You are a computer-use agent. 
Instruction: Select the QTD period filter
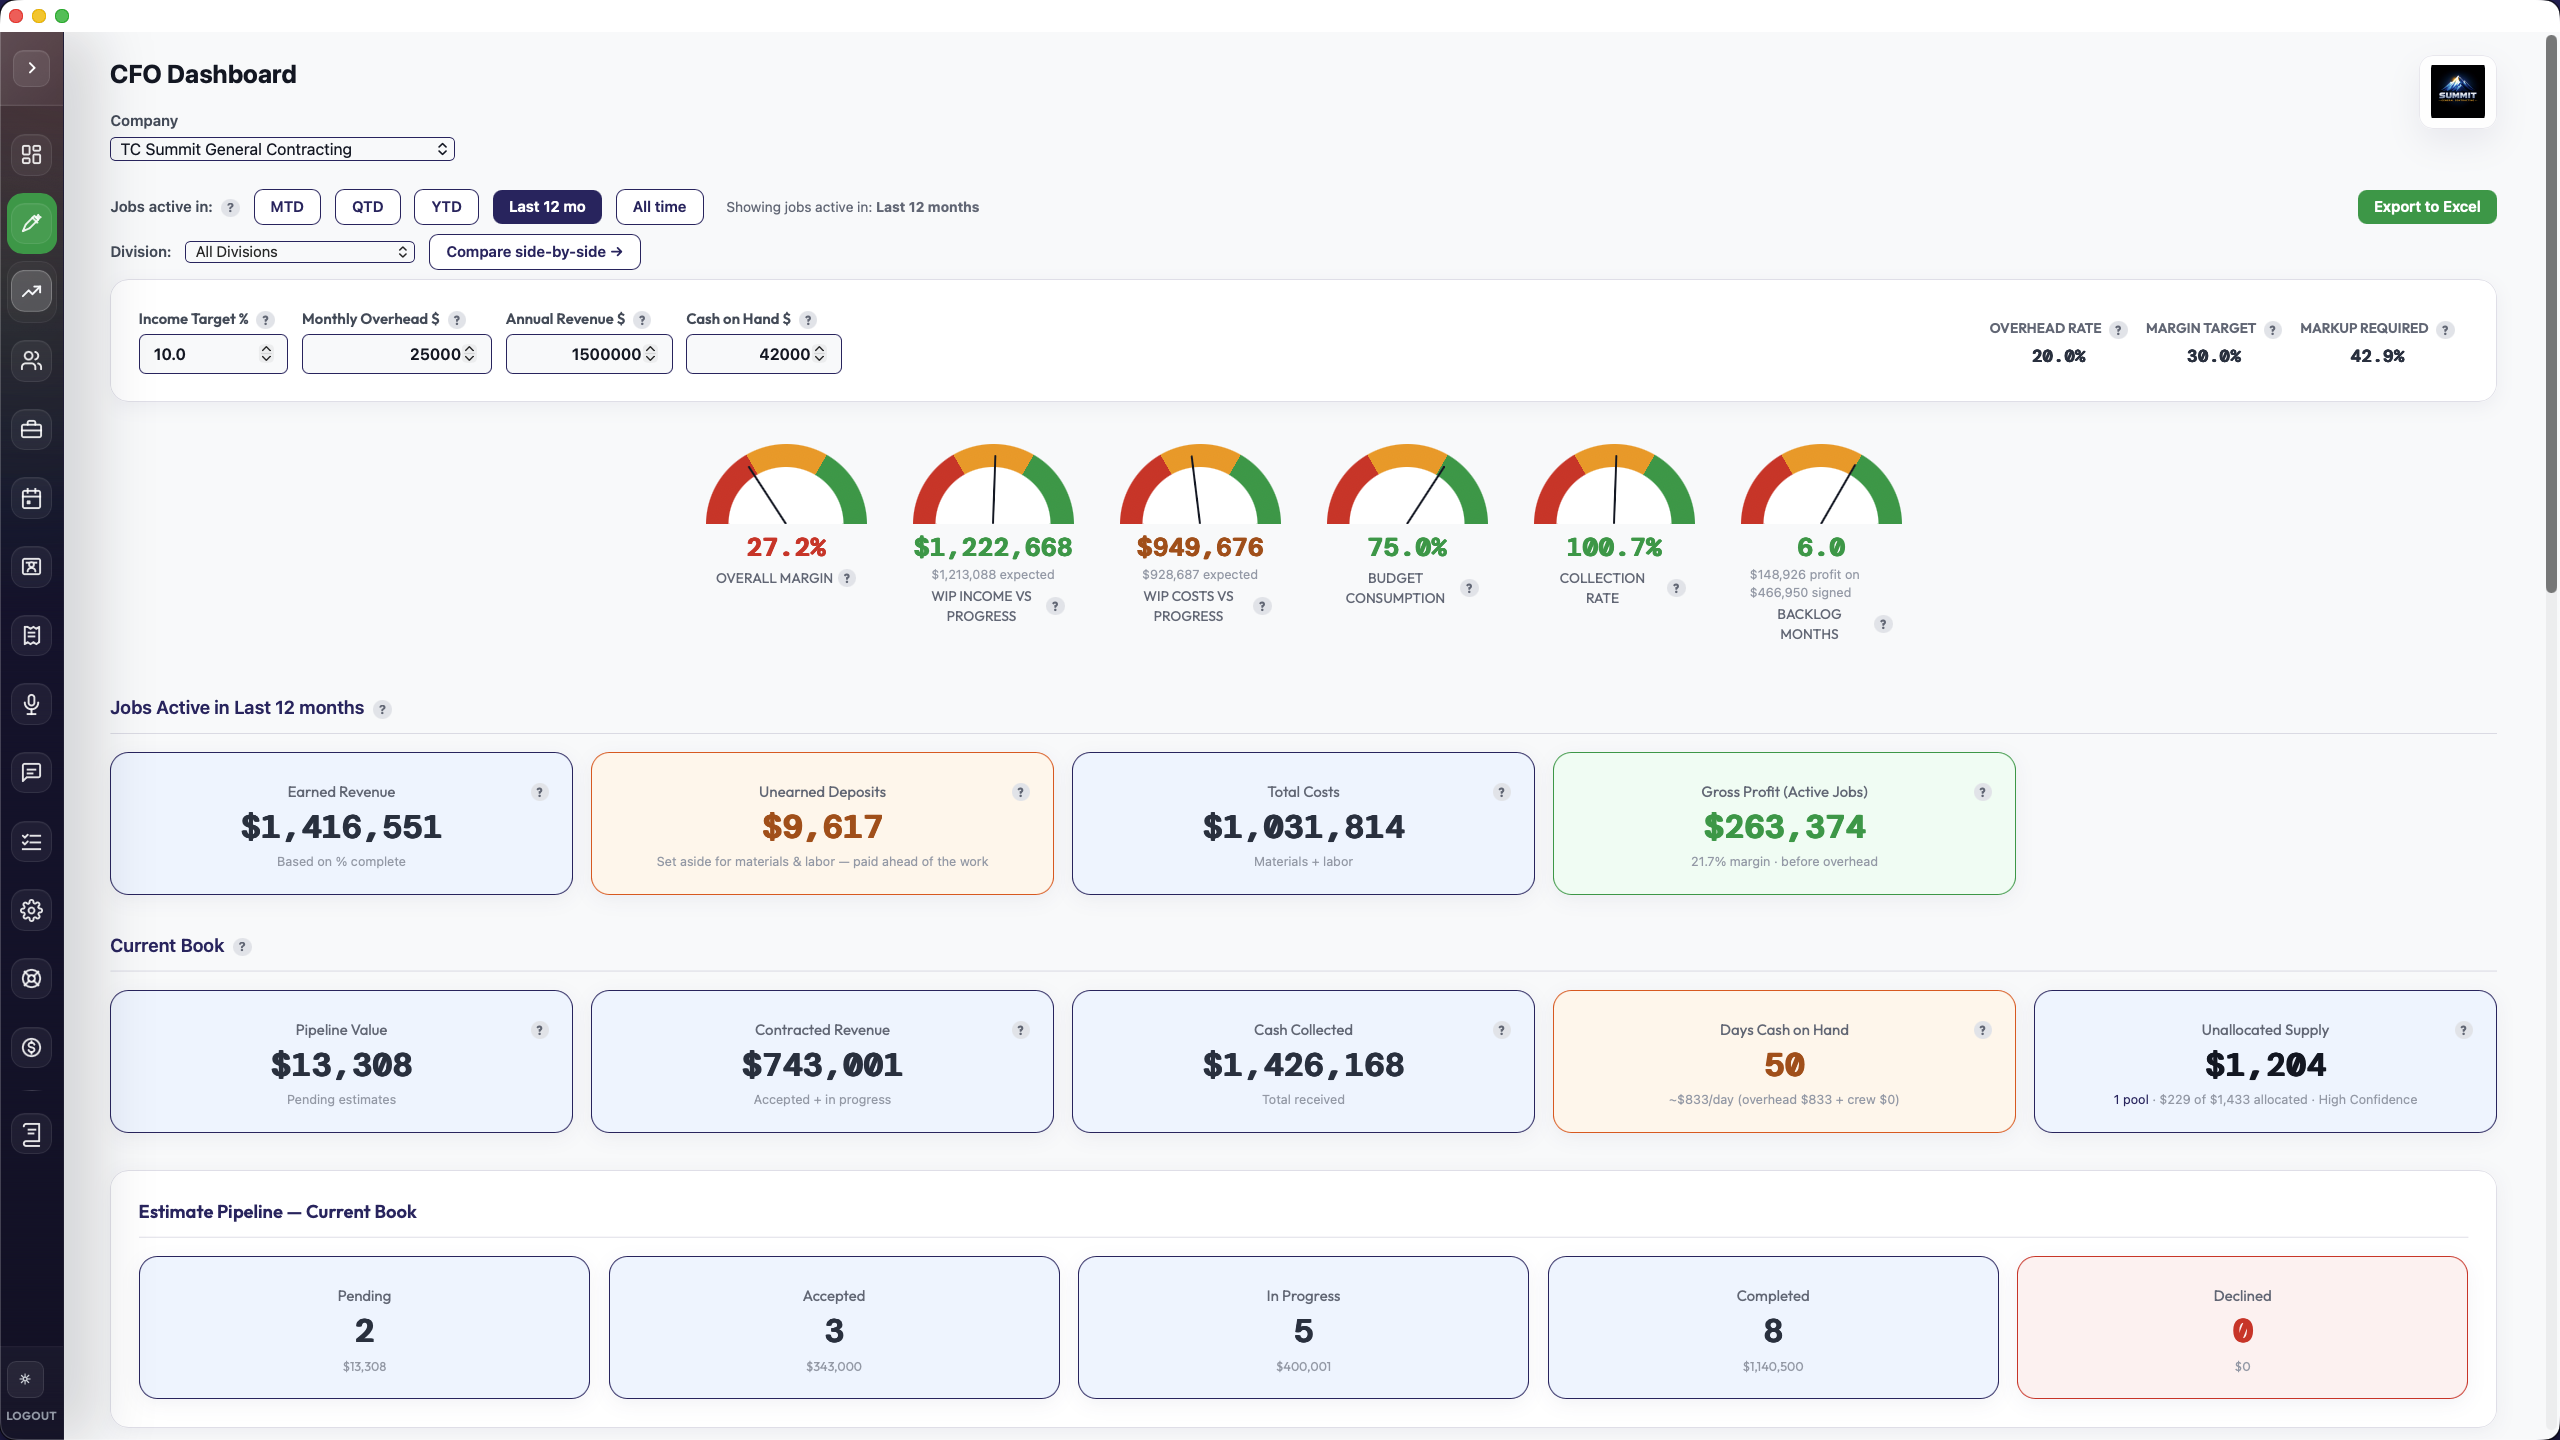(368, 207)
